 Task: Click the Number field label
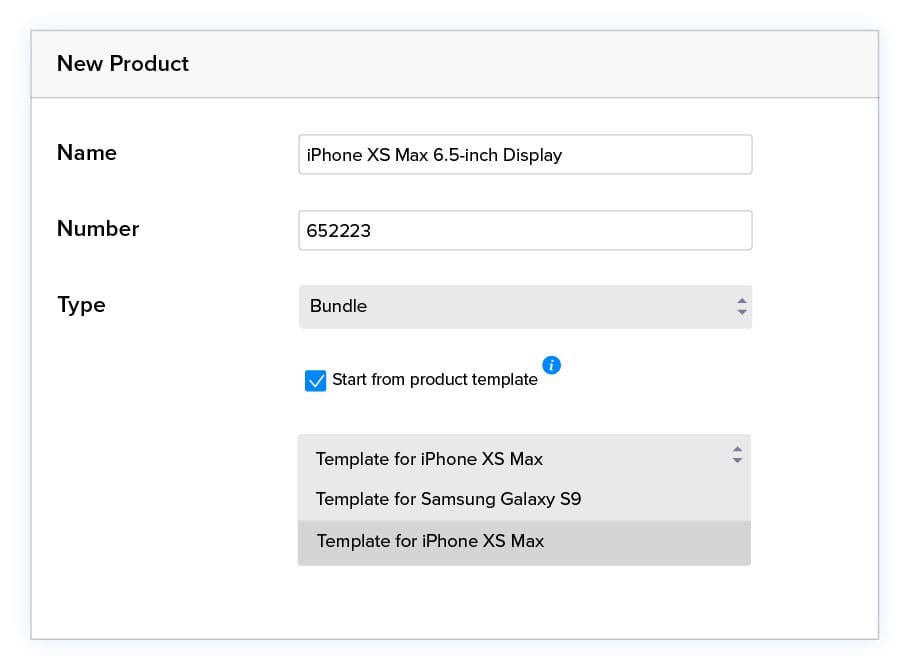point(97,228)
